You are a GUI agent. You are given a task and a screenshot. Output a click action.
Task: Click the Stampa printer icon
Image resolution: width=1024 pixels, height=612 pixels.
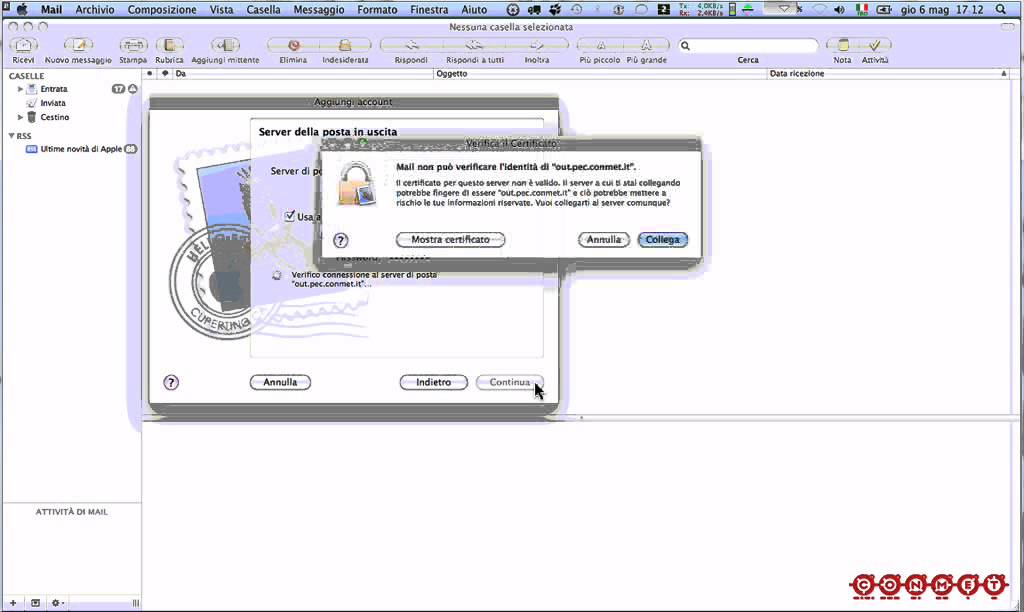[x=133, y=45]
